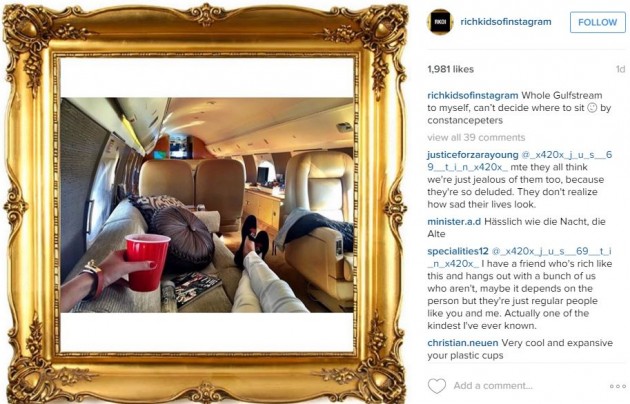630x404 pixels.
Task: Open christian.neuen's profile
Action: click(462, 343)
